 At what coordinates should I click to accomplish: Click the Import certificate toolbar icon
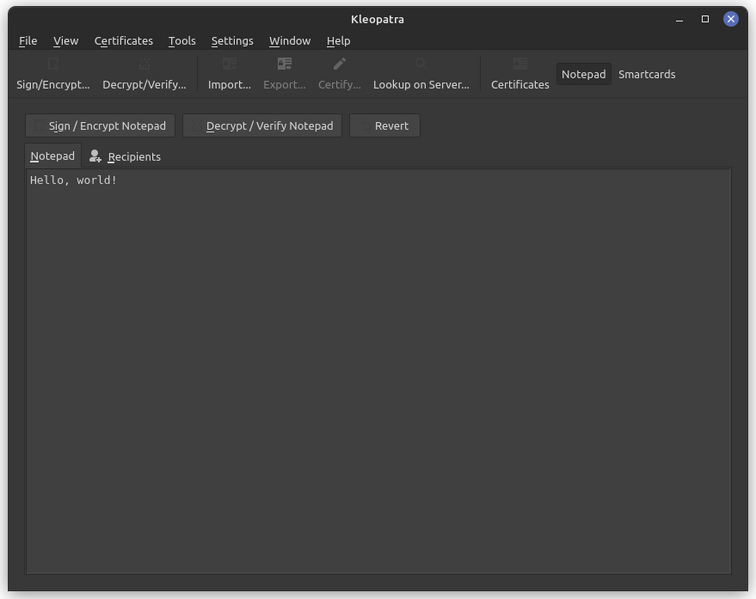coord(230,64)
